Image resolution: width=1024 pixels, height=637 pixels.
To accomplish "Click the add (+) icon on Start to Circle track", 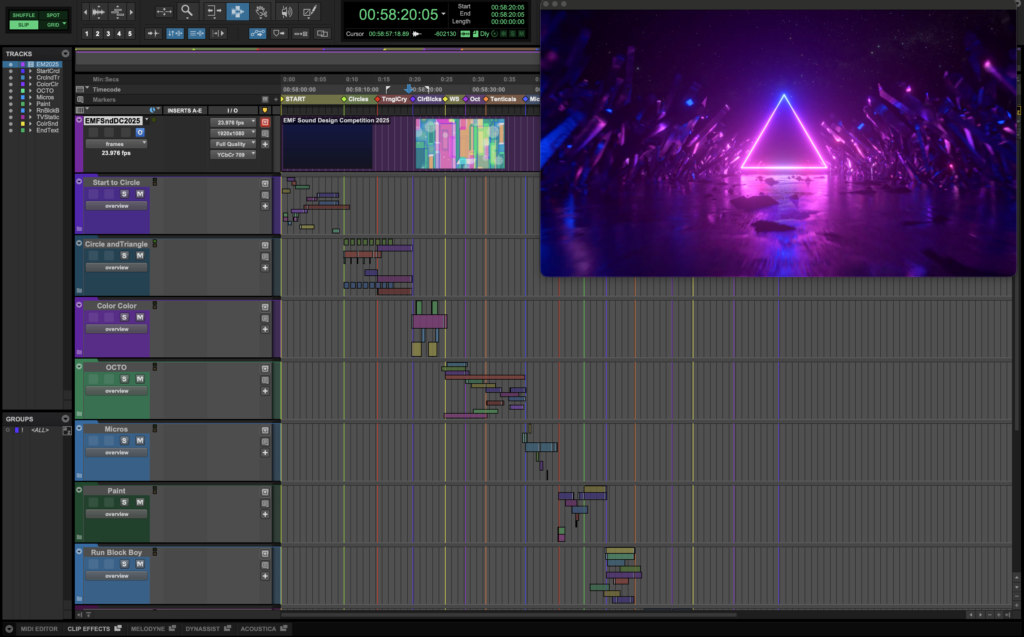I will (x=265, y=206).
